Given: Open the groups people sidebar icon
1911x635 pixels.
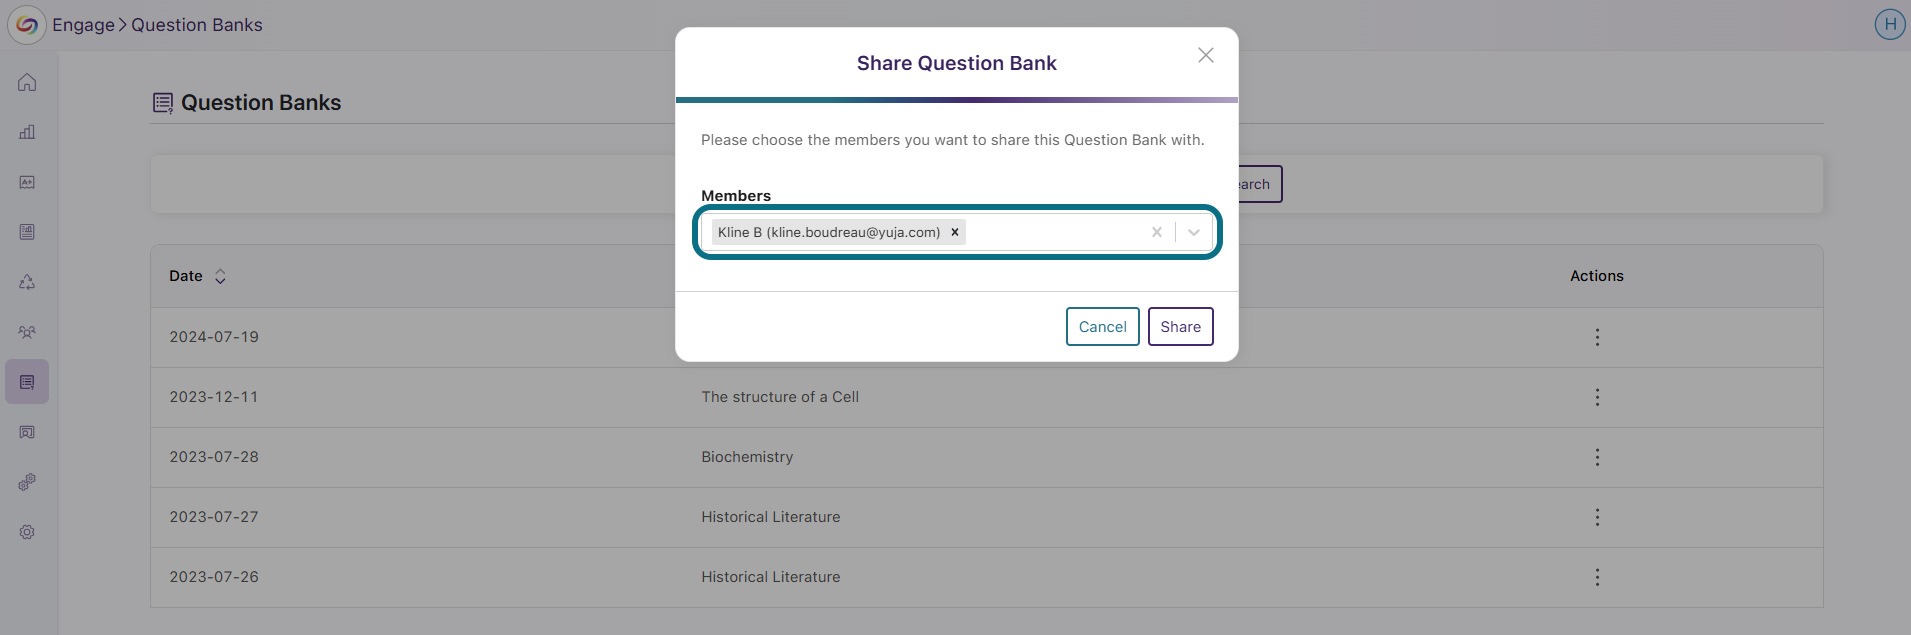Looking at the screenshot, I should click(x=27, y=332).
